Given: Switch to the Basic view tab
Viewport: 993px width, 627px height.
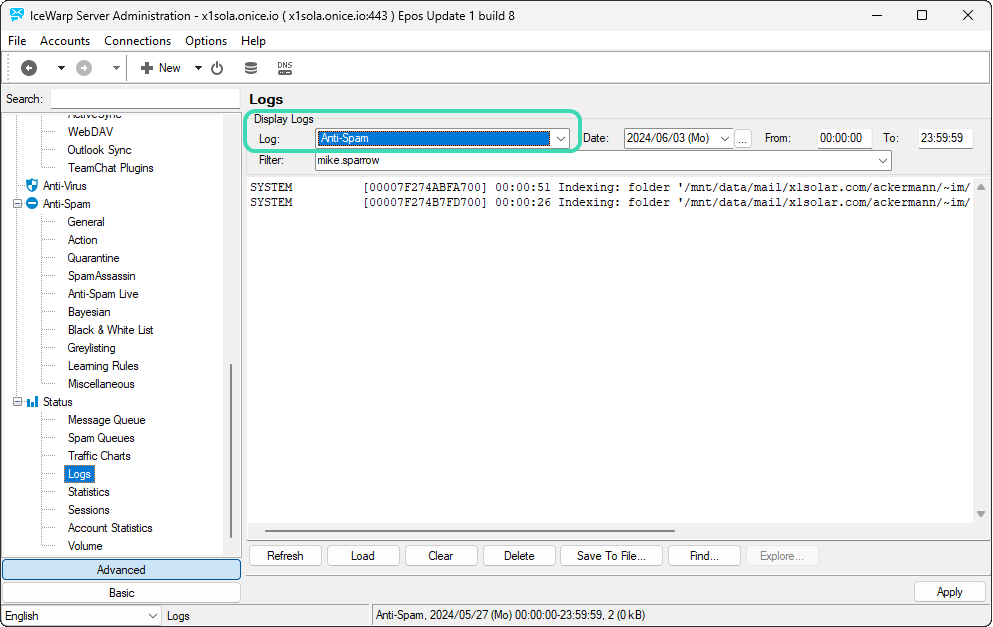Looking at the screenshot, I should tap(121, 593).
